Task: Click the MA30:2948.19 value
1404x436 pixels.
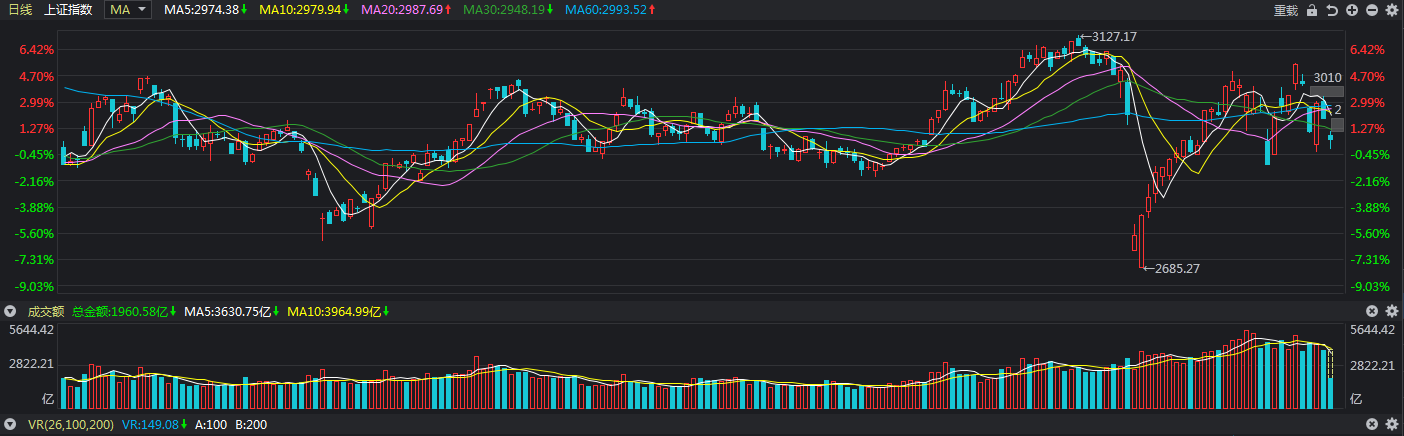Action: click(503, 10)
